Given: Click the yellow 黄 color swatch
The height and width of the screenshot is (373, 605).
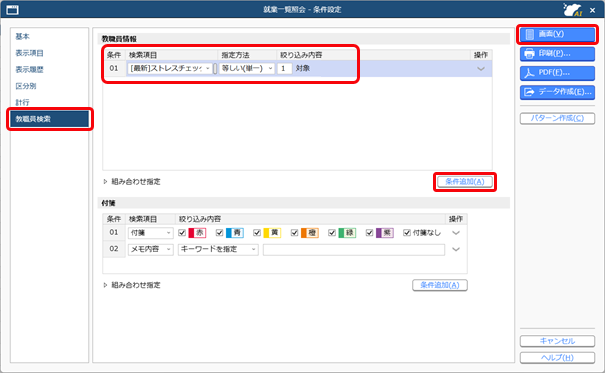Looking at the screenshot, I should pyautogui.click(x=272, y=233).
